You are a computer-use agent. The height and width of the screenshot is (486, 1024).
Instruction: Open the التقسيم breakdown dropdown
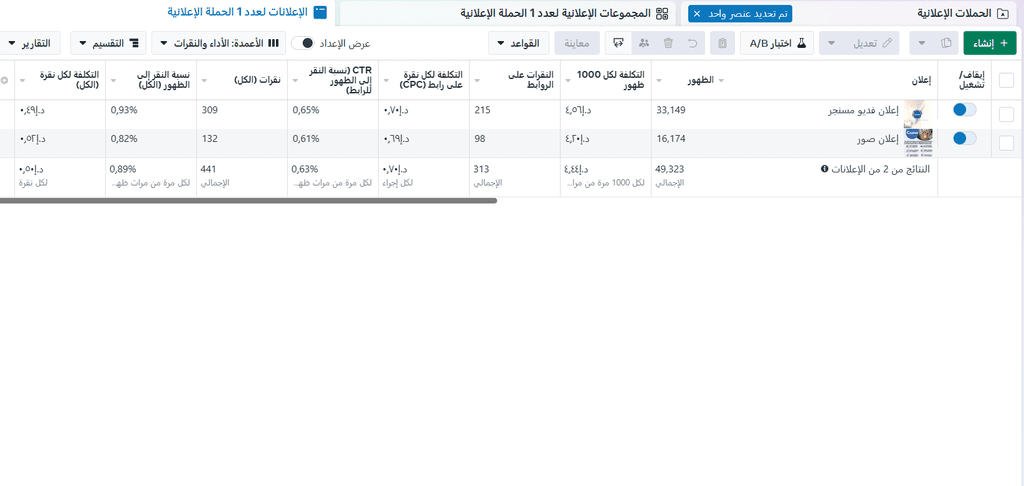(108, 43)
